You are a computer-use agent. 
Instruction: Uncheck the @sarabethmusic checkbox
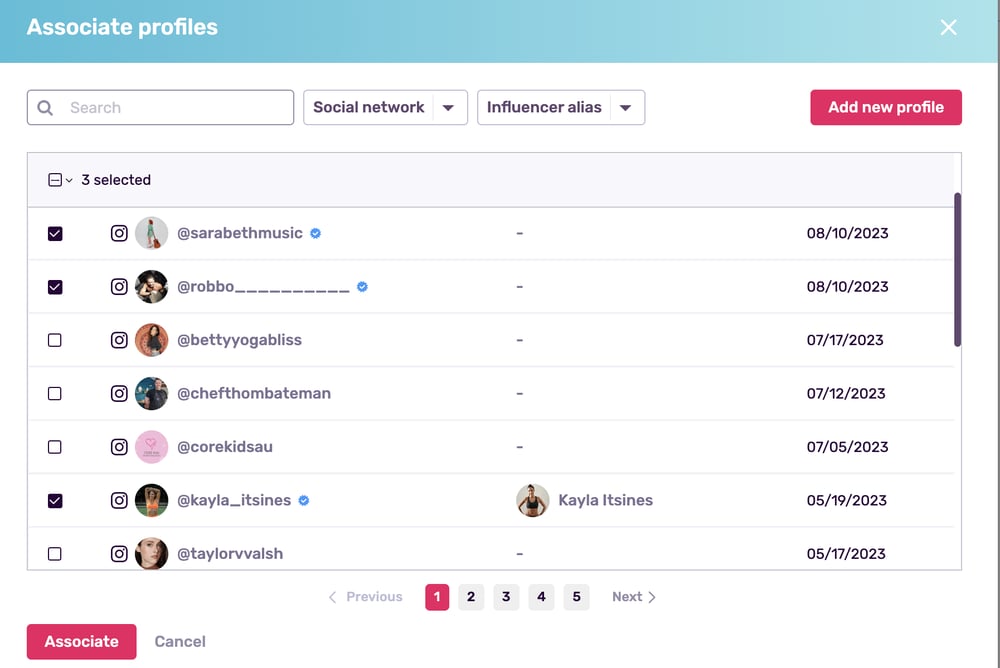click(x=55, y=234)
